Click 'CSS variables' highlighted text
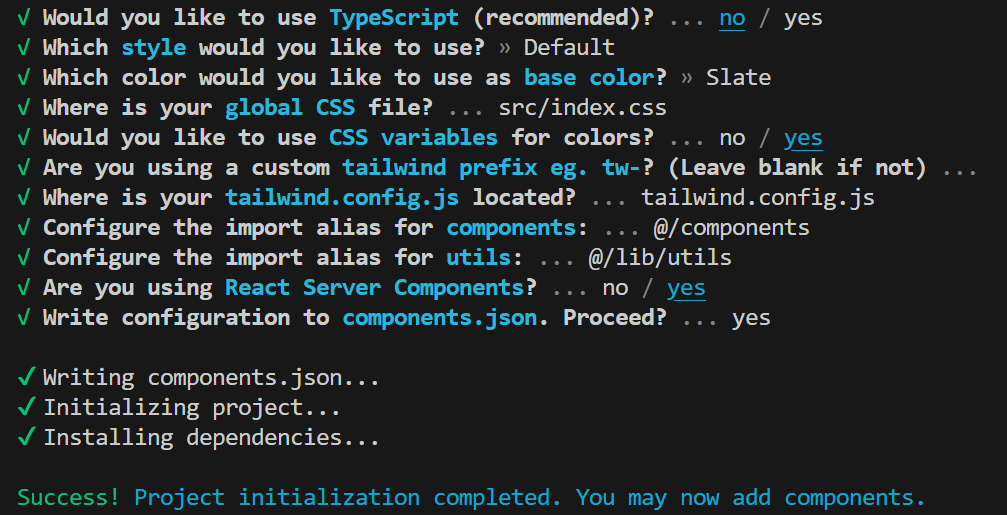Image resolution: width=1007 pixels, height=515 pixels. 414,137
